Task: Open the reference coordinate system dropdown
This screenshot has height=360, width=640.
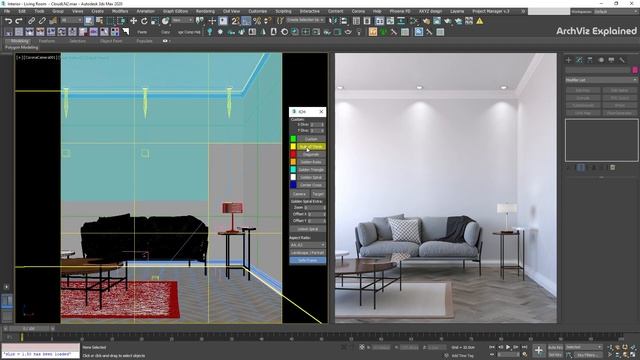Action: pos(182,20)
